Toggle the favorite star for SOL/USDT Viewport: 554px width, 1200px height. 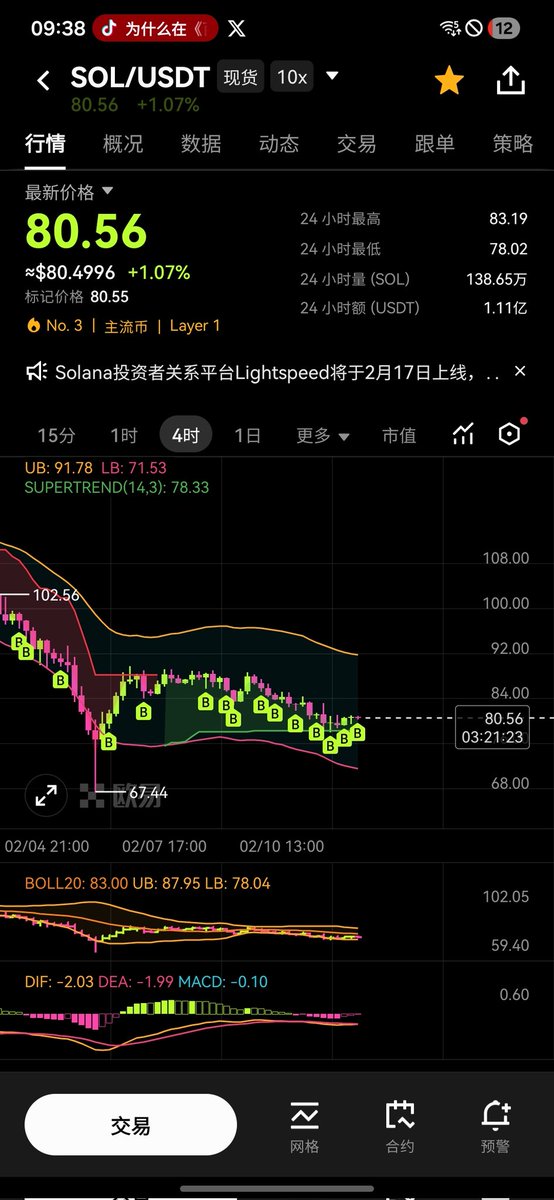449,81
